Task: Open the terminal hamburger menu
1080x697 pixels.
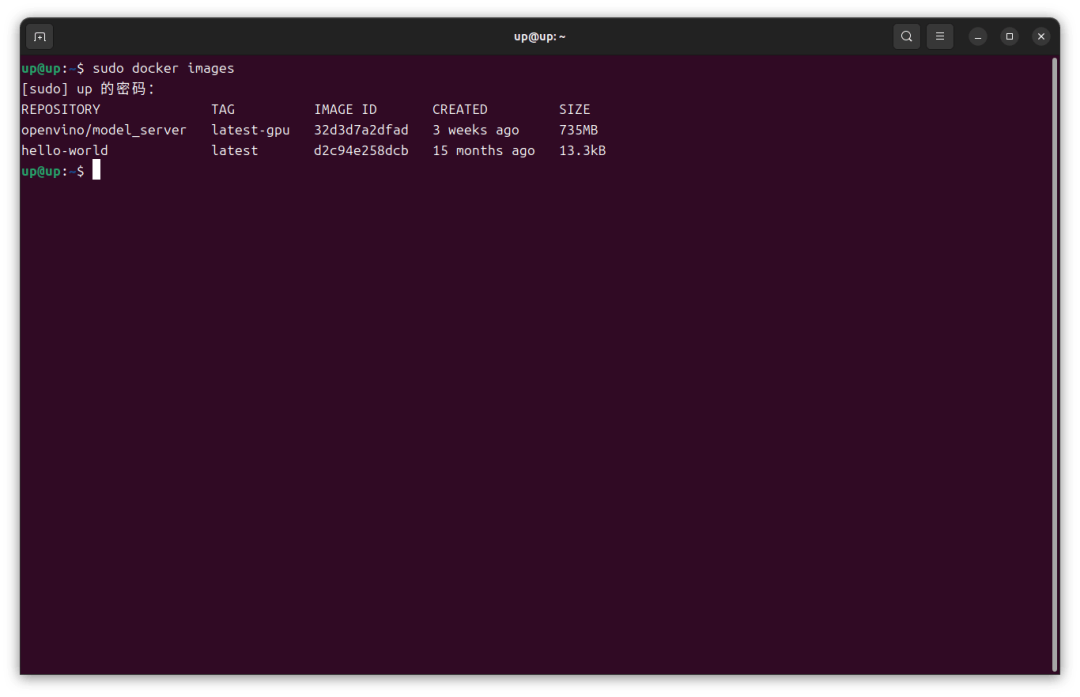Action: 939,37
